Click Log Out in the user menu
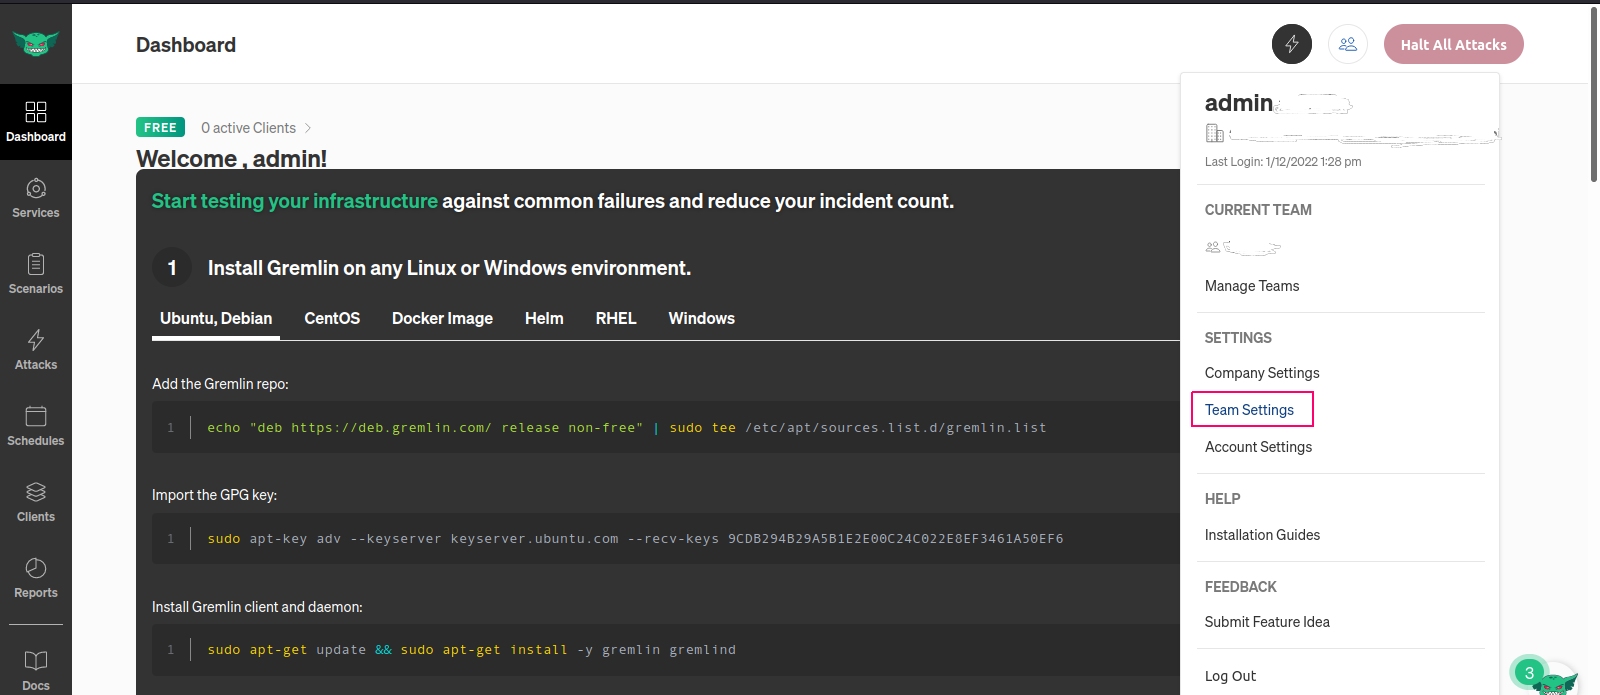 1231,676
